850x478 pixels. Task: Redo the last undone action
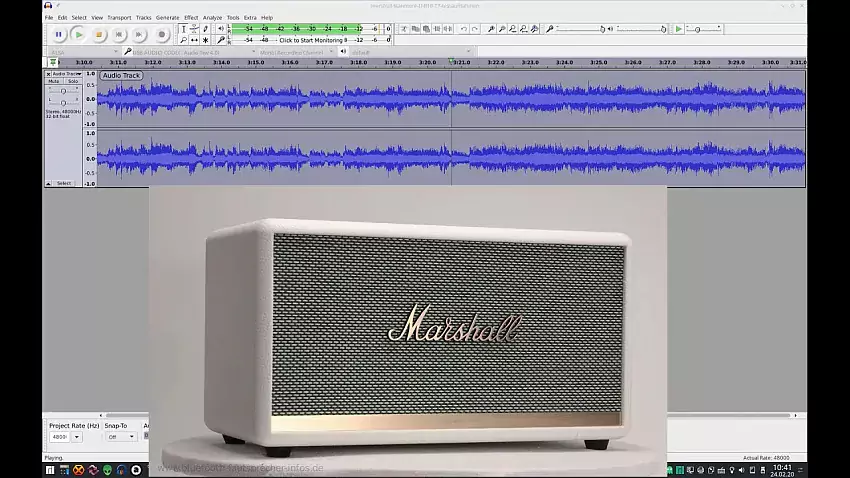point(475,29)
